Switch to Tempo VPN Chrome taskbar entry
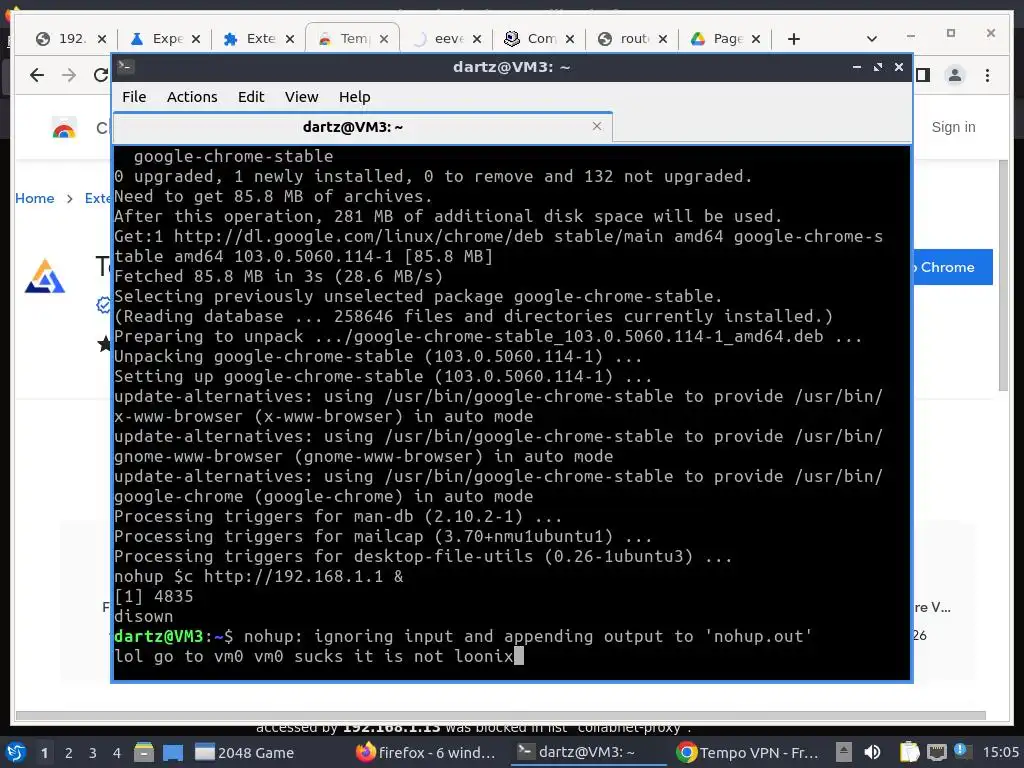Screen dimensions: 1024x768 748,752
